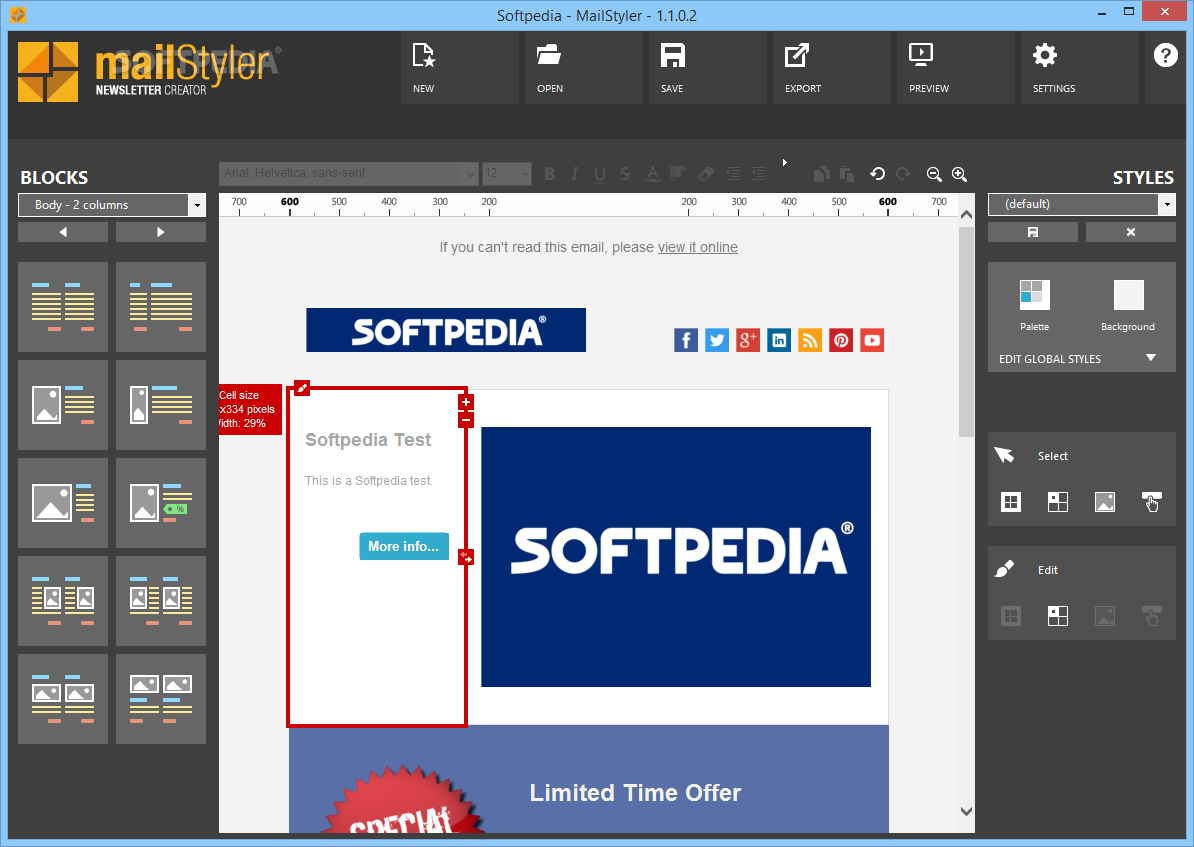Click the YouTube social icon

click(872, 340)
